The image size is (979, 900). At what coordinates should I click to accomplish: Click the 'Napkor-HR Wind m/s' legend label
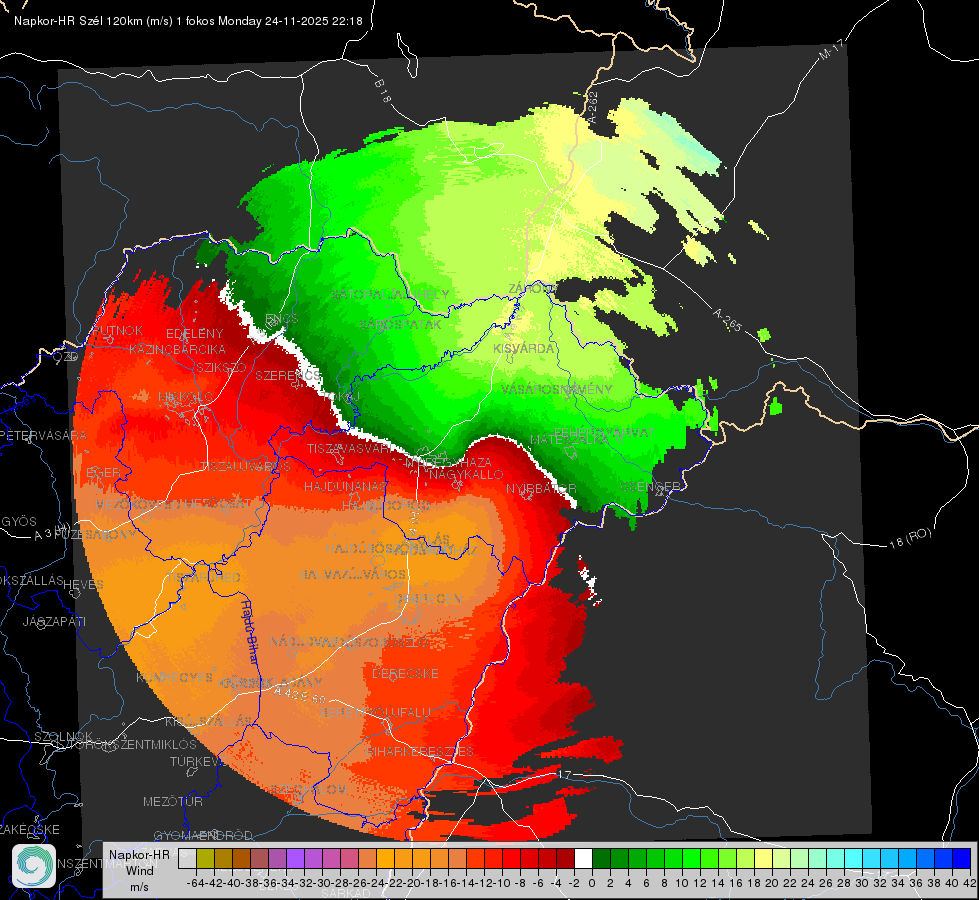[x=139, y=870]
